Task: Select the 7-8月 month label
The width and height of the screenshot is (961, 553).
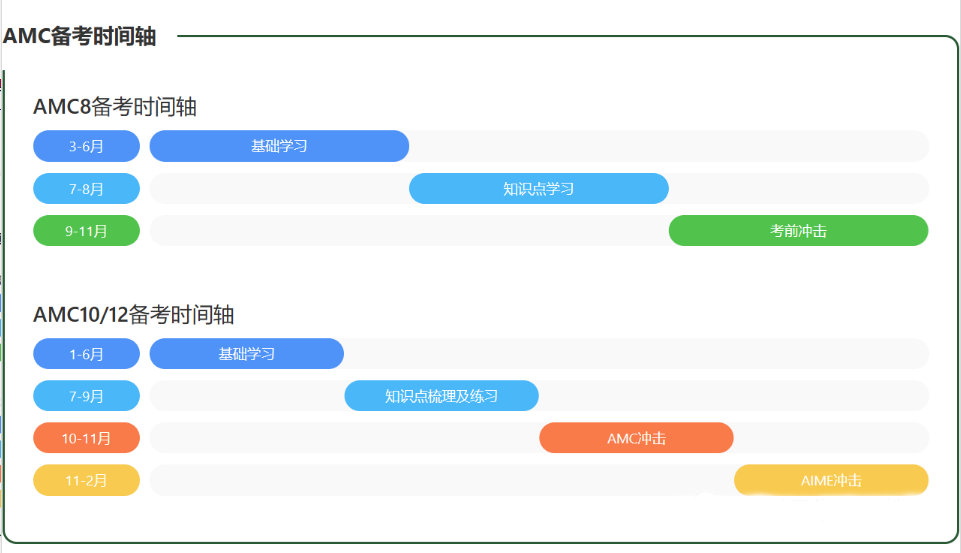Action: point(86,188)
